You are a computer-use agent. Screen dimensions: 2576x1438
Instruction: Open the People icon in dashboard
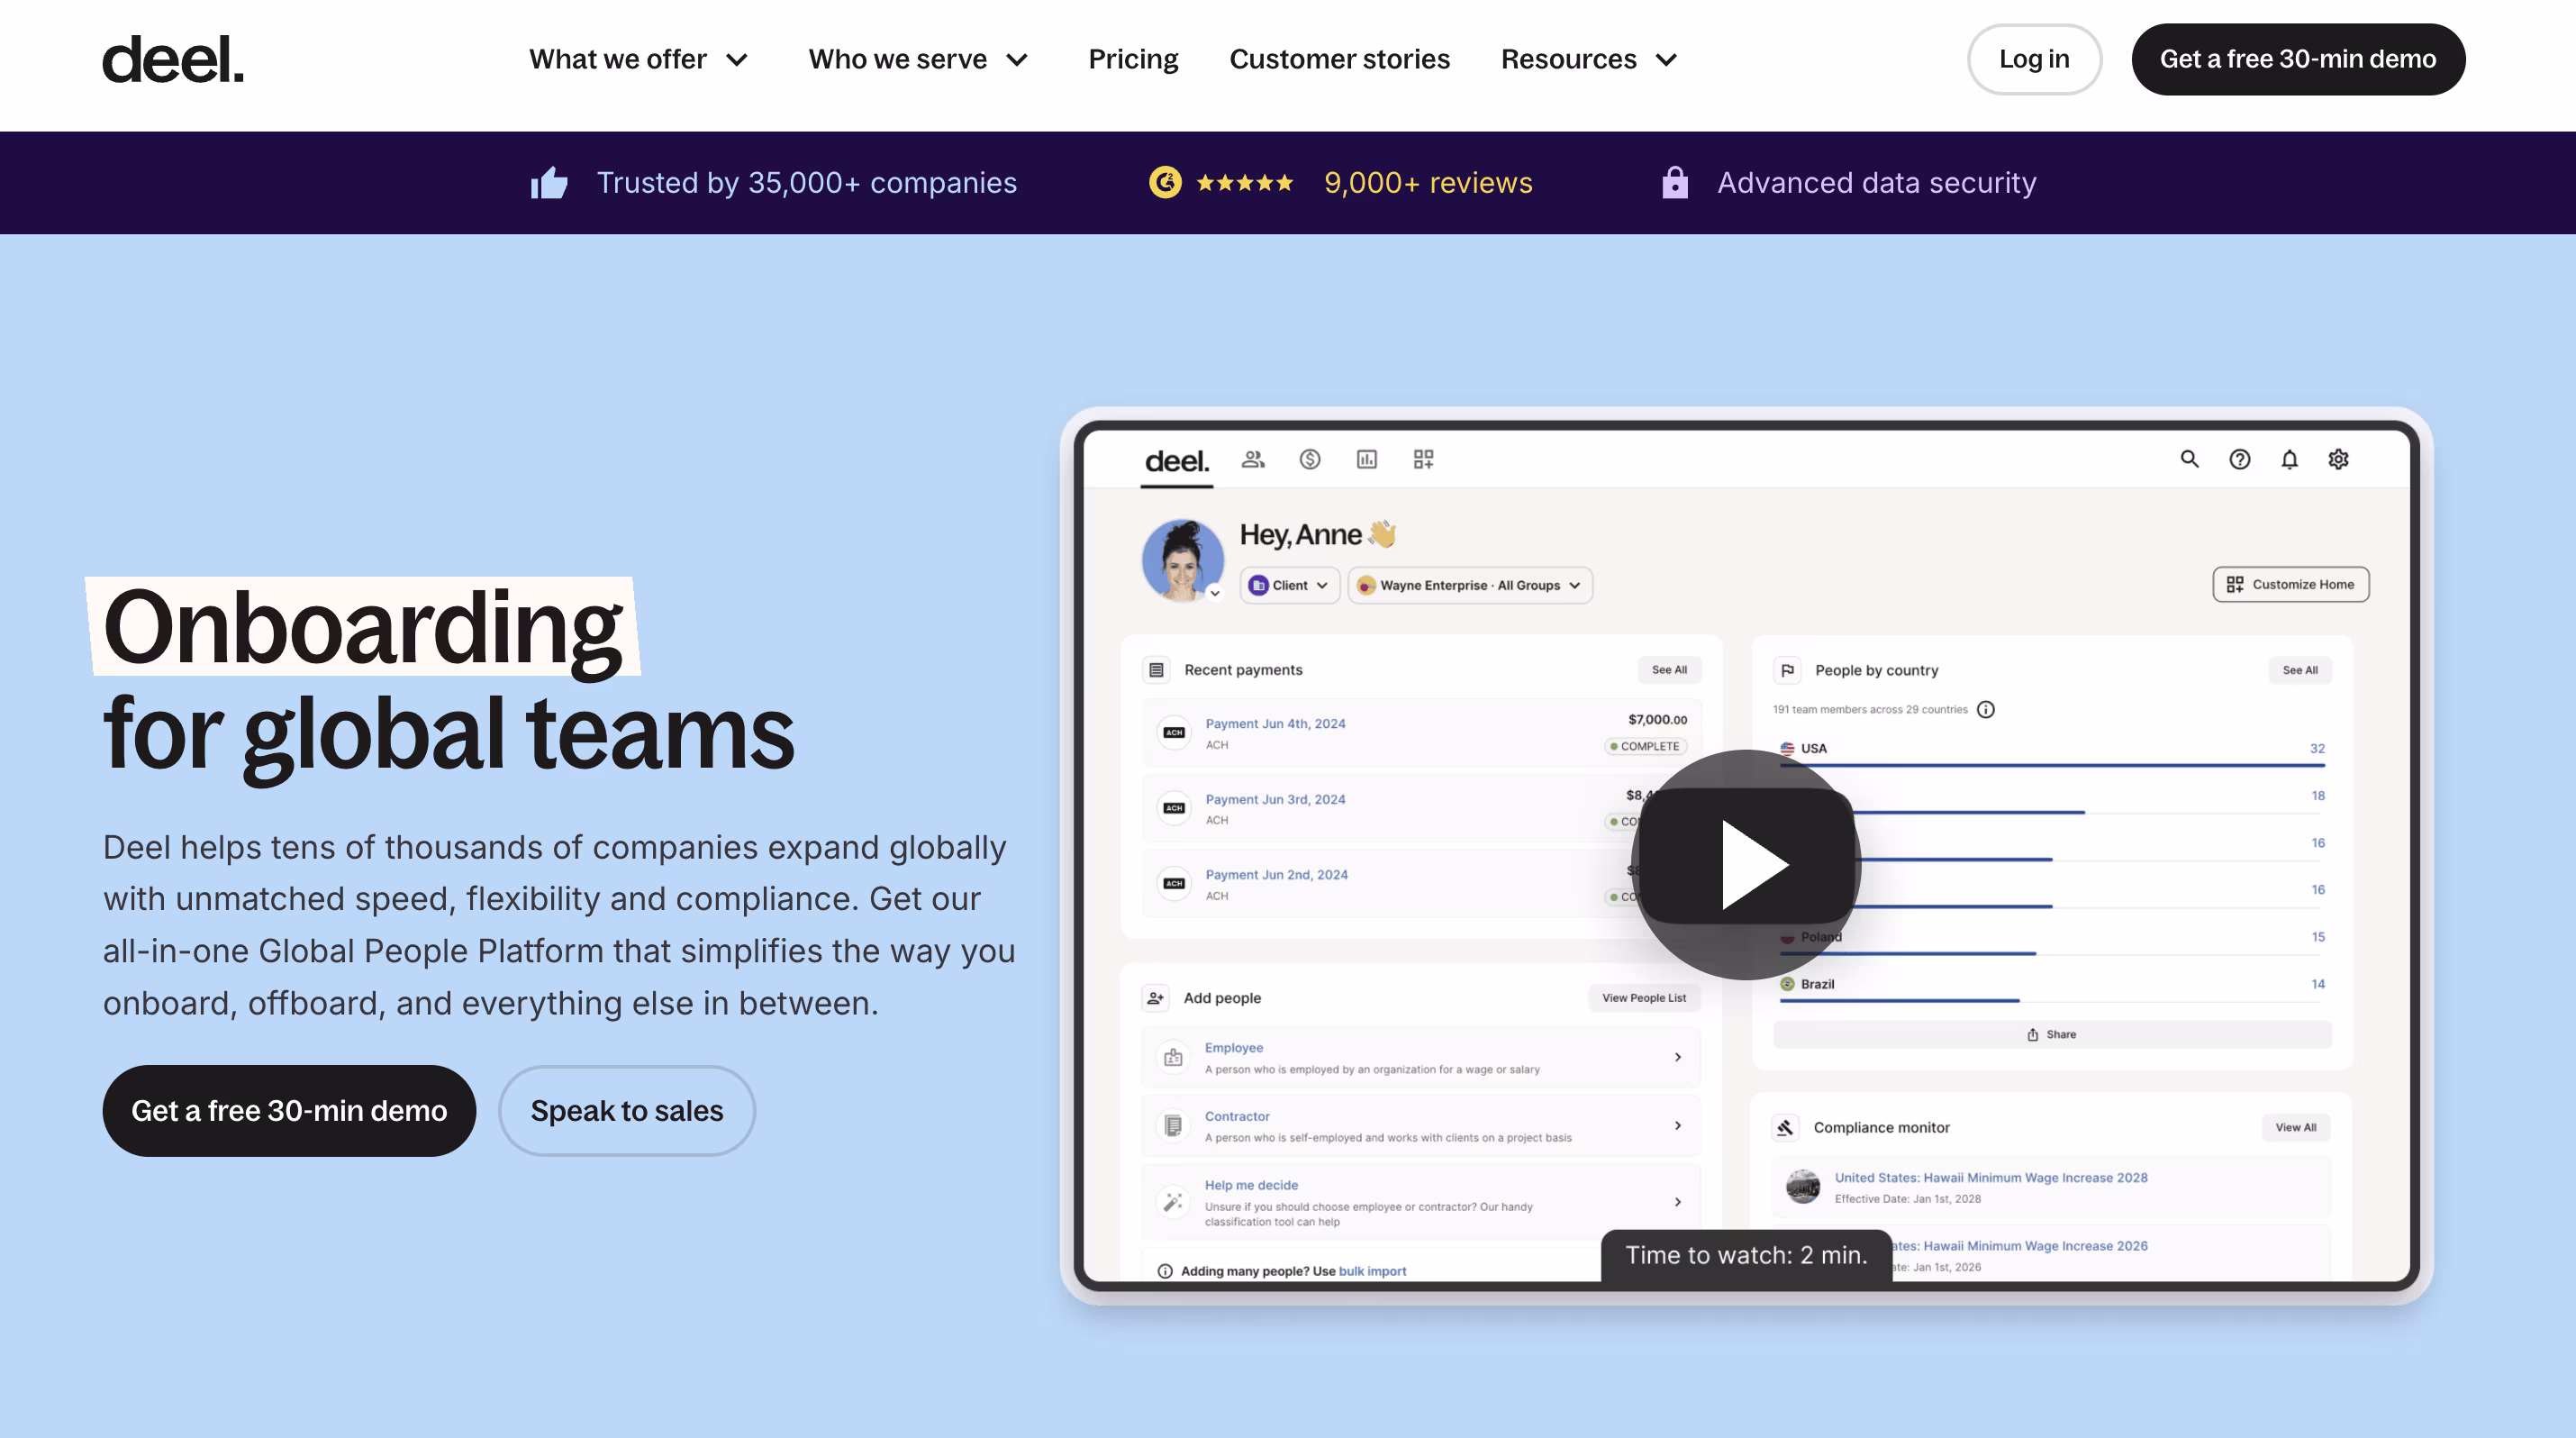click(1253, 459)
